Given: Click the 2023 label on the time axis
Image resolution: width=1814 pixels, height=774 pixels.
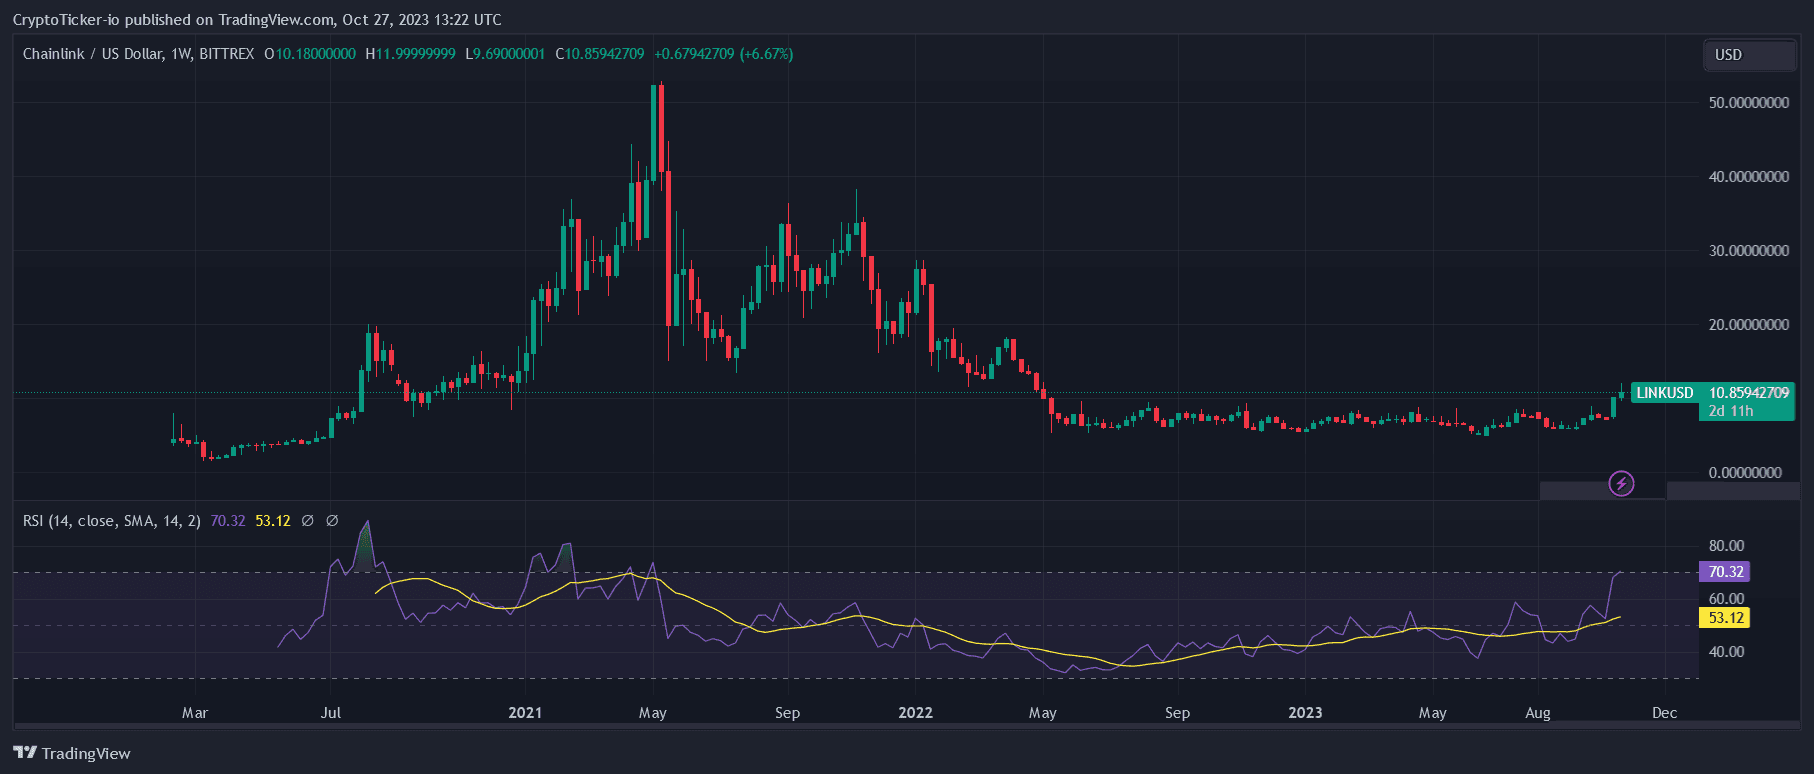Looking at the screenshot, I should (x=1305, y=713).
